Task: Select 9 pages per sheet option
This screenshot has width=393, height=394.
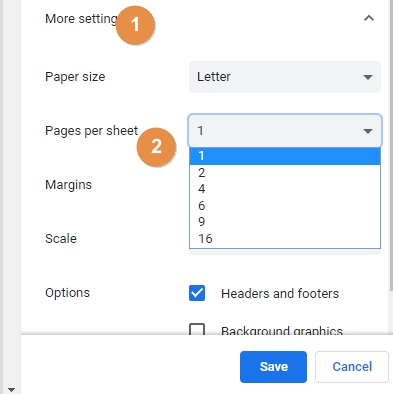Action: [285, 222]
